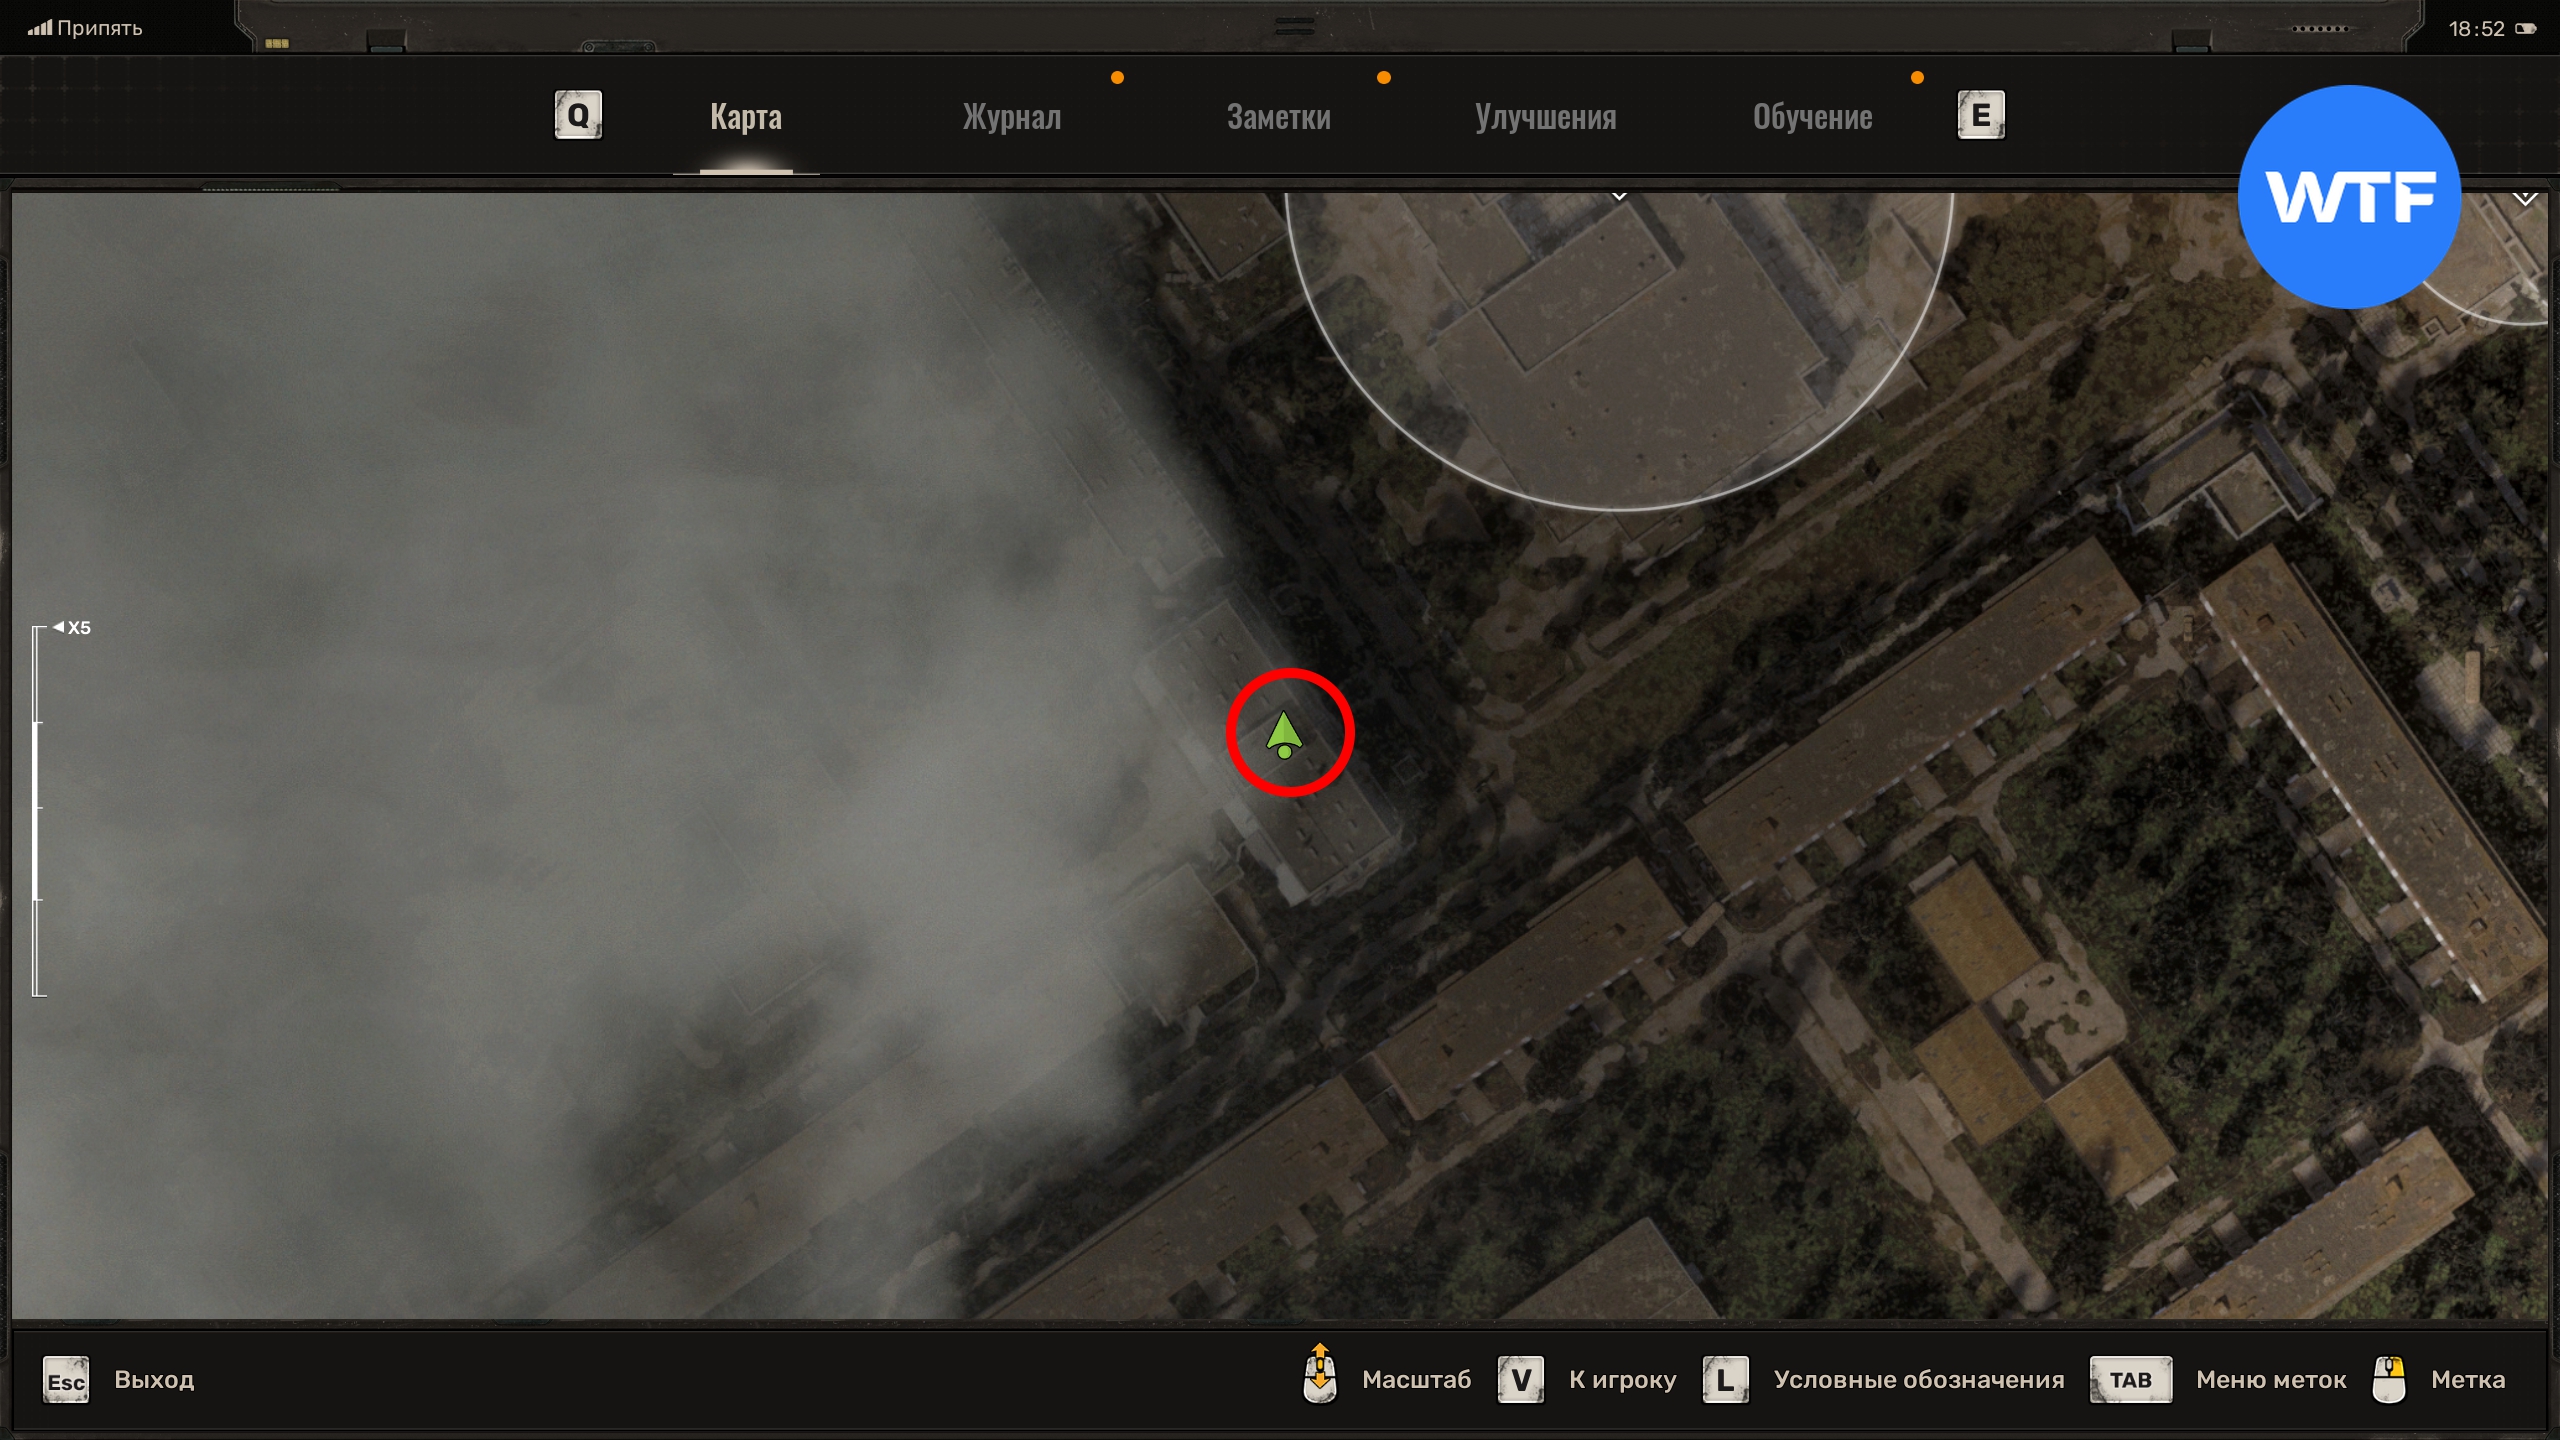Click the TAB key icon
The height and width of the screenshot is (1440, 2560).
click(x=2130, y=1380)
